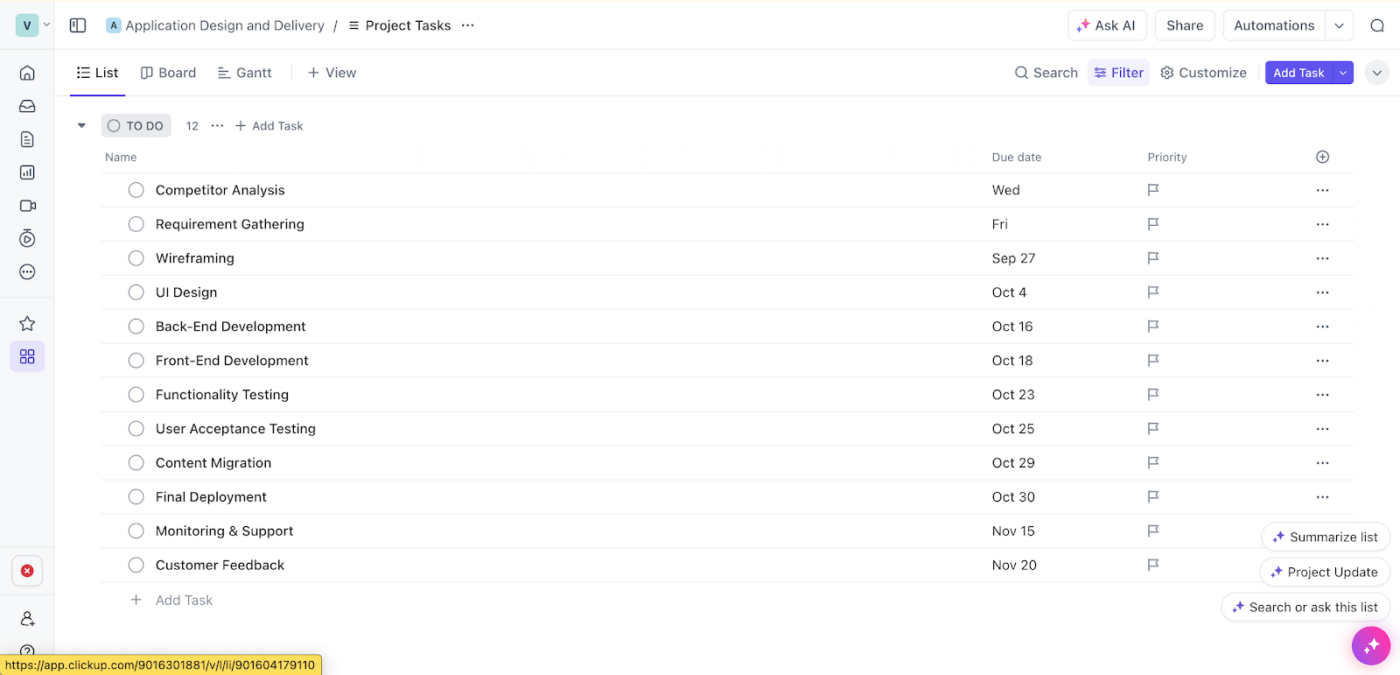
Task: Set priority flag for Wireframing
Action: [x=1153, y=258]
